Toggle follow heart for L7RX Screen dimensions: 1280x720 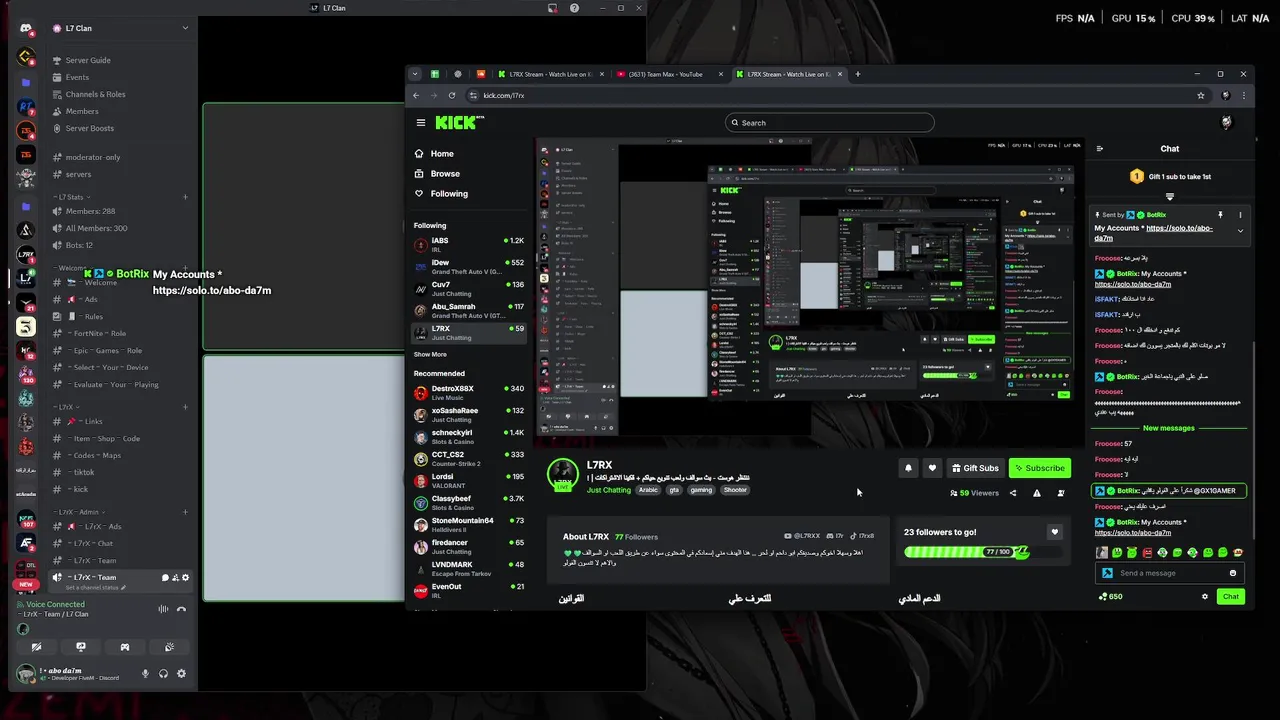932,468
